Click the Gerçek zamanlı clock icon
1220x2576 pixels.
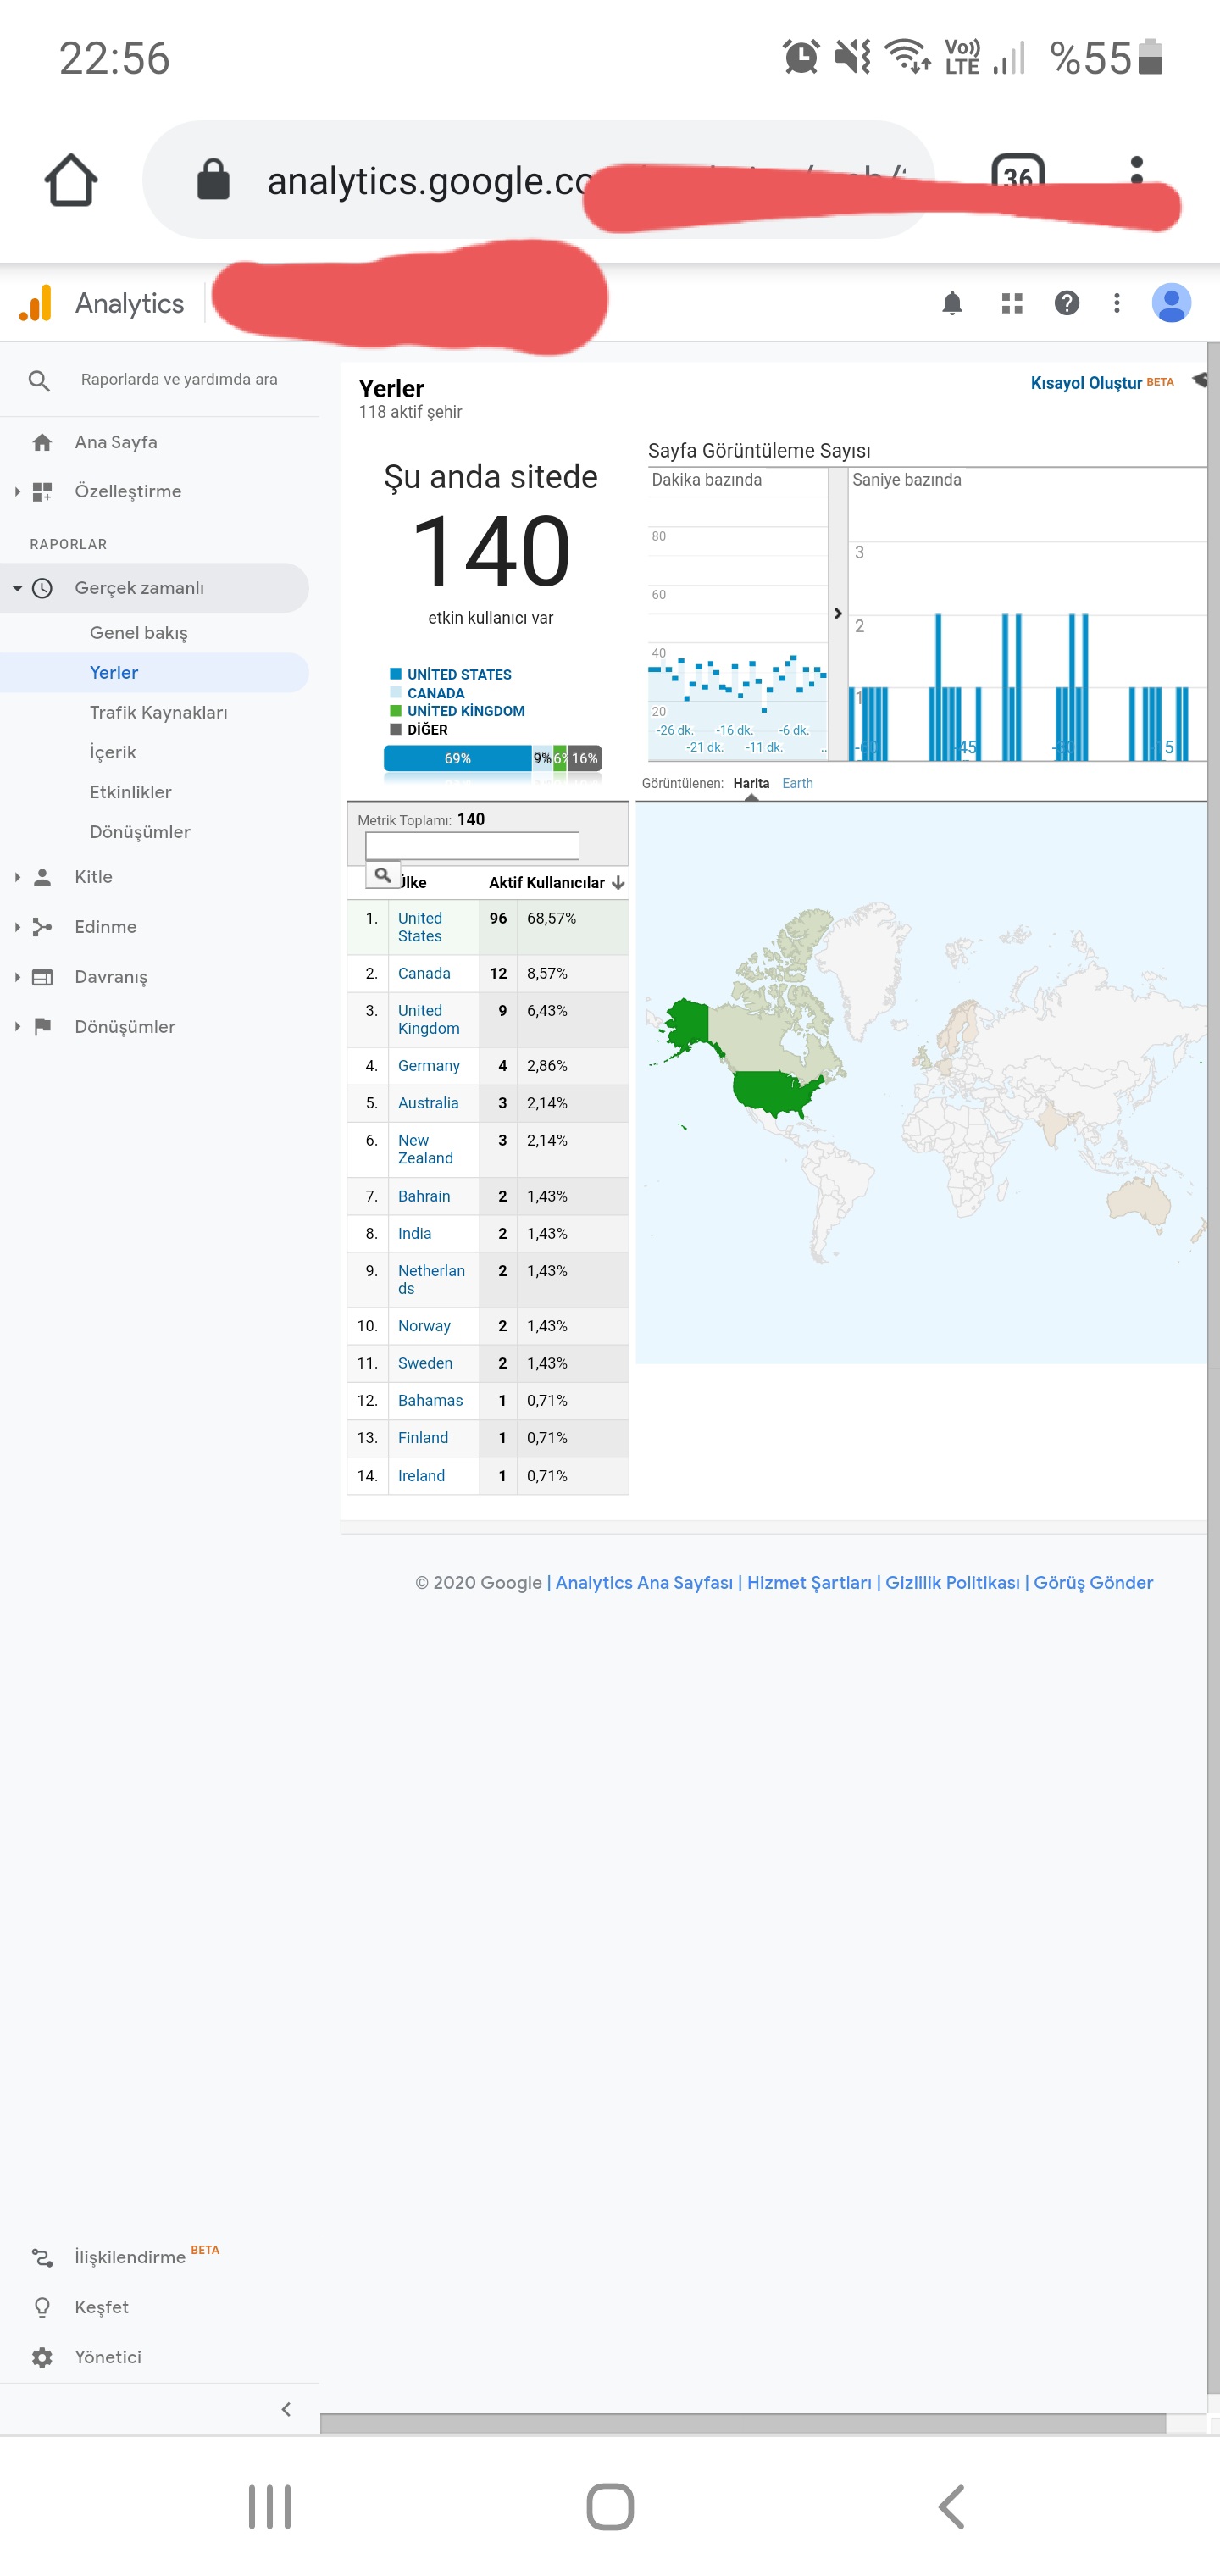(x=42, y=588)
